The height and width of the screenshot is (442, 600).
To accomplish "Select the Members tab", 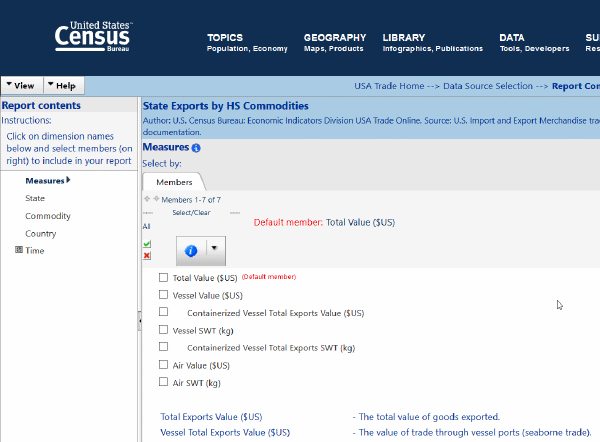I will pyautogui.click(x=174, y=182).
